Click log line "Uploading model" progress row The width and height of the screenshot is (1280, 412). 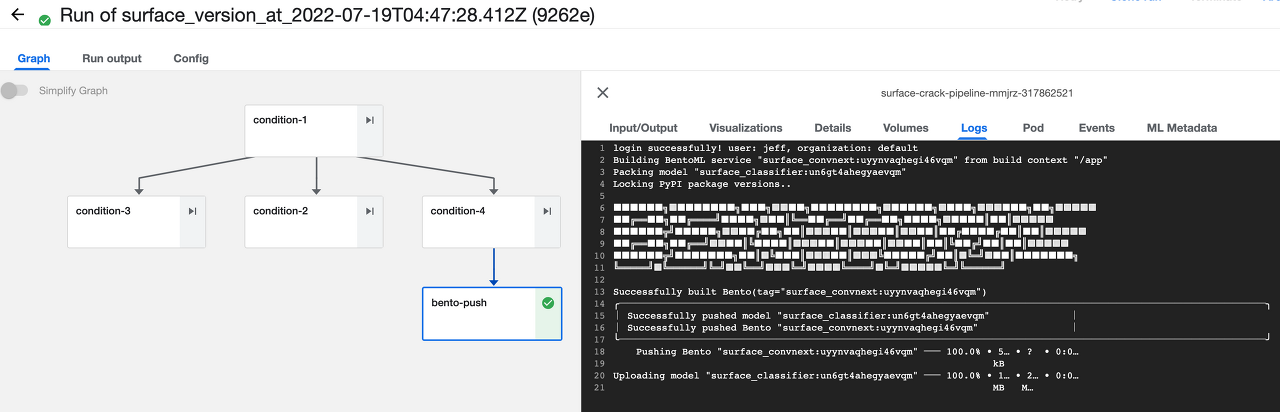846,376
